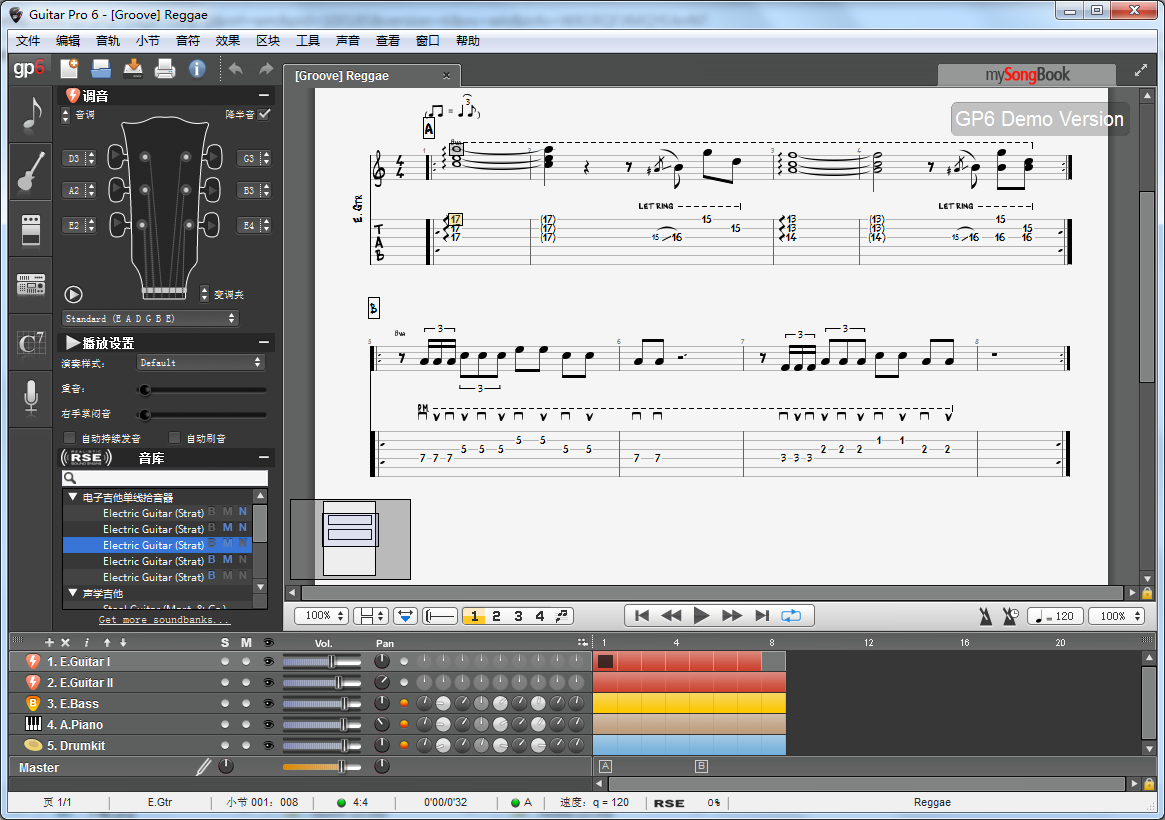Screen dimensions: 1165x820
Task: Enable the 自动持续发音 checkbox
Action: click(x=70, y=438)
